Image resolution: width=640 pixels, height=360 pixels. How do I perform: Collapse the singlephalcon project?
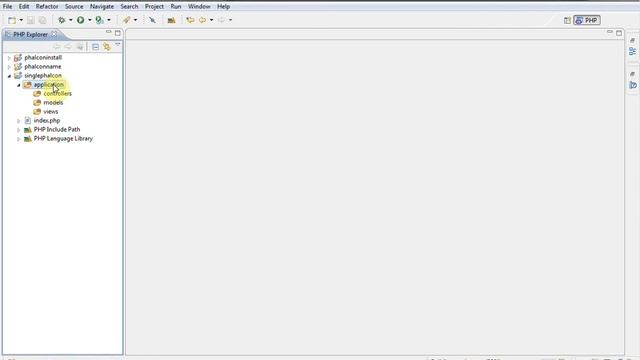point(9,76)
